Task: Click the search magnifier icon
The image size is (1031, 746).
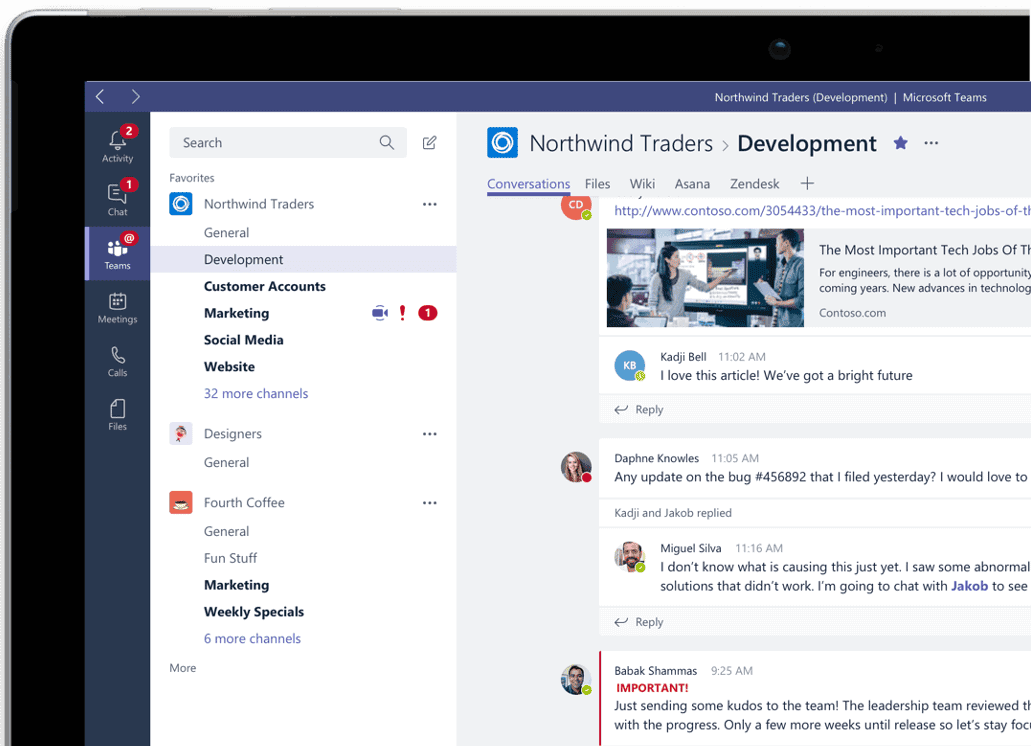Action: click(387, 142)
